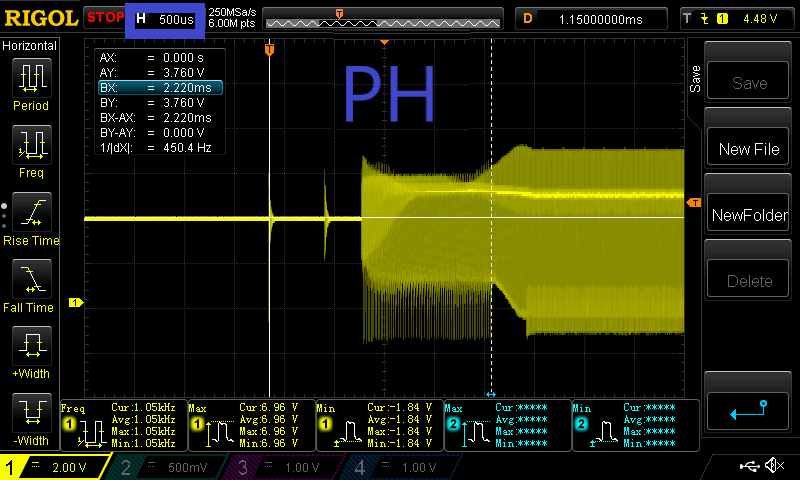
Task: Click the 1/|dX| value 450.4 Hz
Action: 187,148
